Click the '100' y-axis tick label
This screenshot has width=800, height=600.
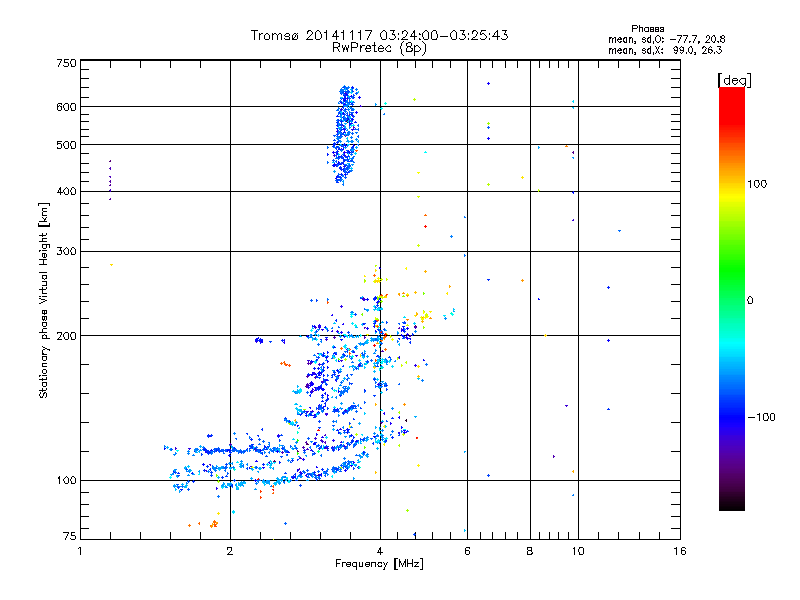[66, 480]
